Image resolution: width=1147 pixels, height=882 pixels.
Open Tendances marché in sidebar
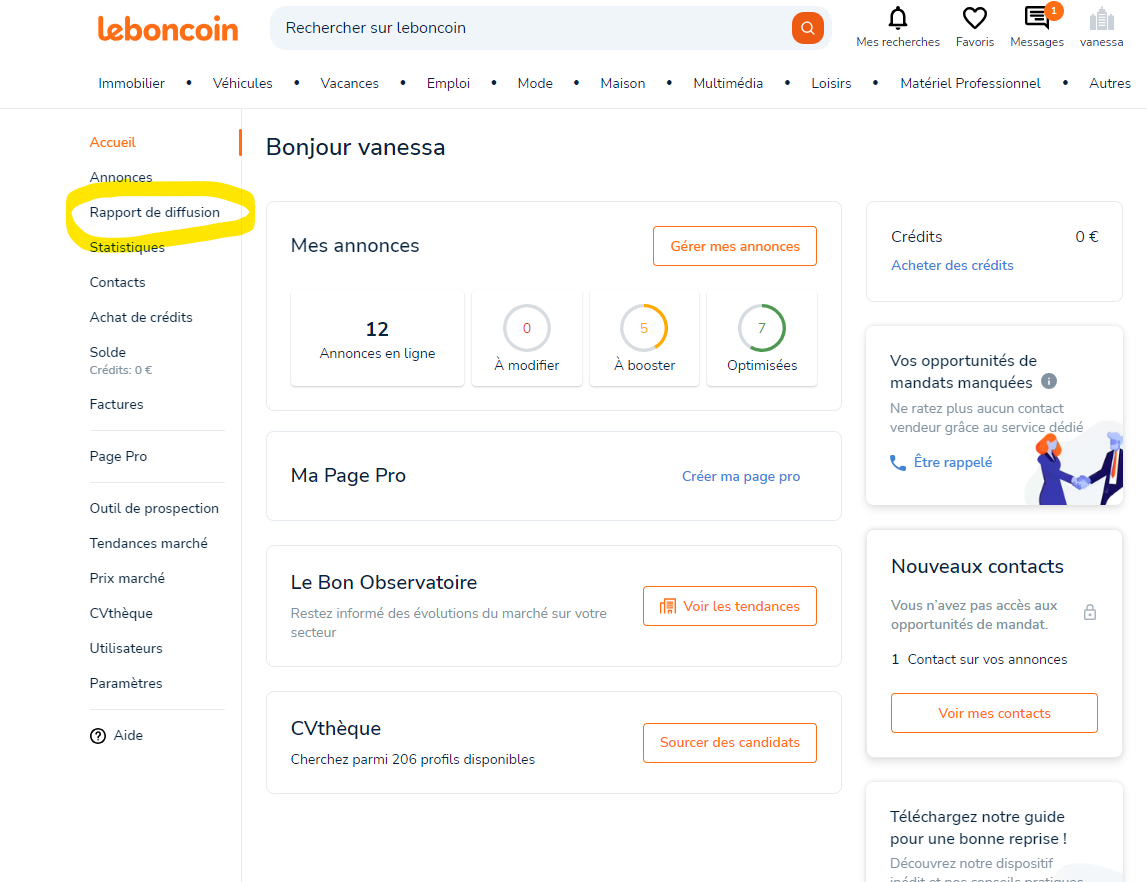click(148, 543)
